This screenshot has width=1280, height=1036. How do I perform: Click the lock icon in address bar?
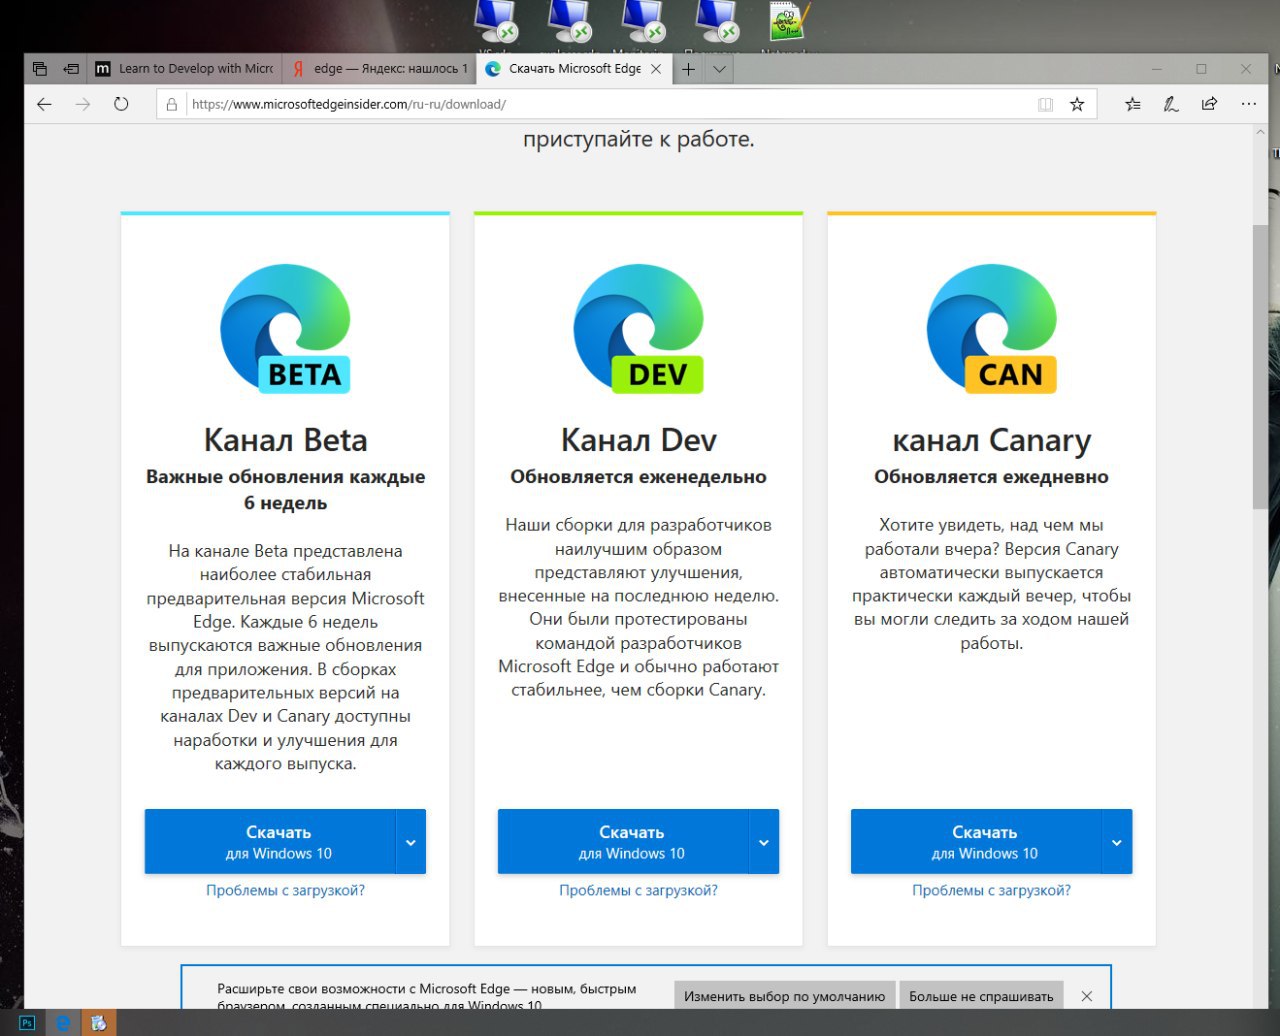[x=172, y=104]
